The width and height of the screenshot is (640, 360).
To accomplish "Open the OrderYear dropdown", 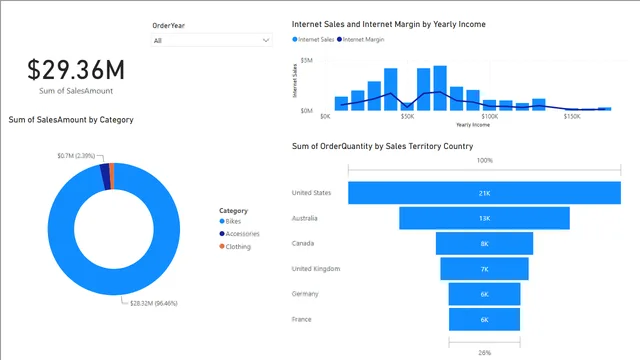I will 211,40.
